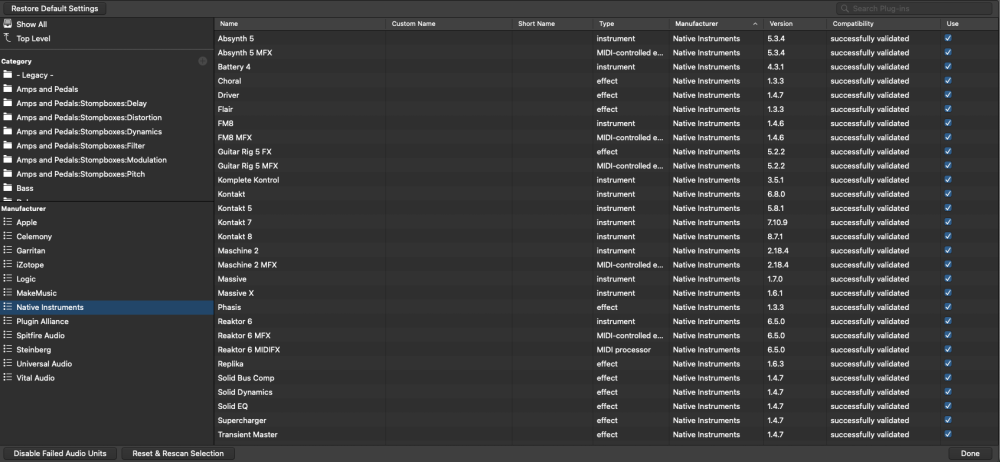
Task: Click the Logic manufacturer list icon
Action: [8, 279]
